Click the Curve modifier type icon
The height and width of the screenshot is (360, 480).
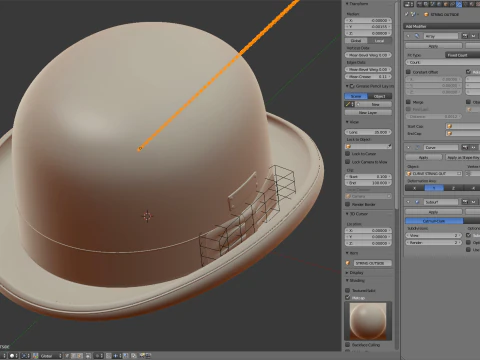417,147
